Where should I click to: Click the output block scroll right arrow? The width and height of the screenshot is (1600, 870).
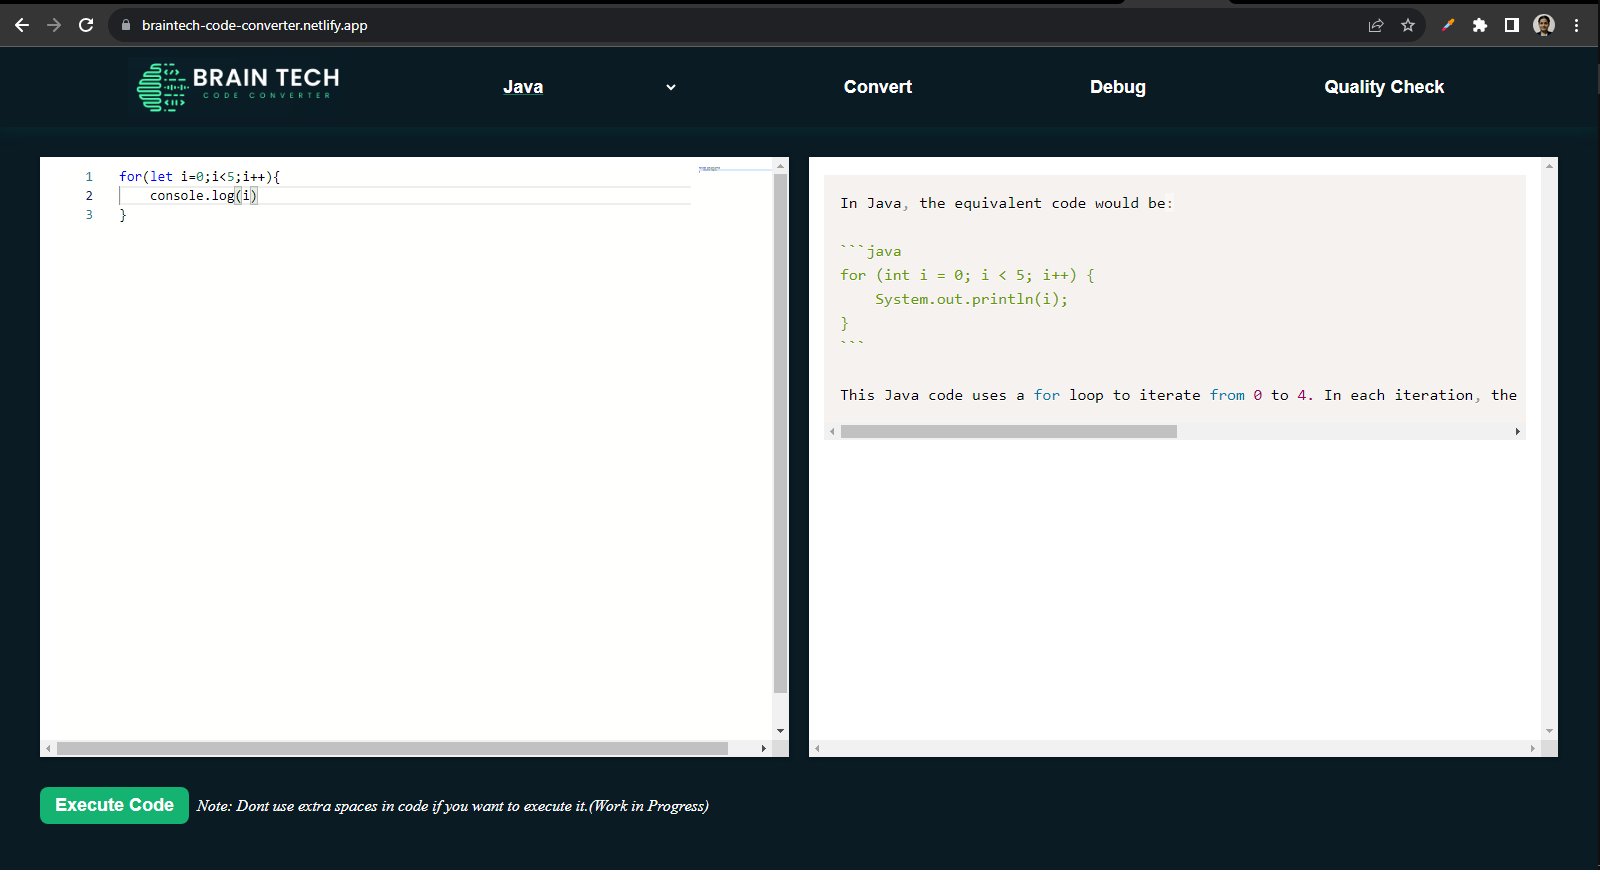coord(1518,432)
